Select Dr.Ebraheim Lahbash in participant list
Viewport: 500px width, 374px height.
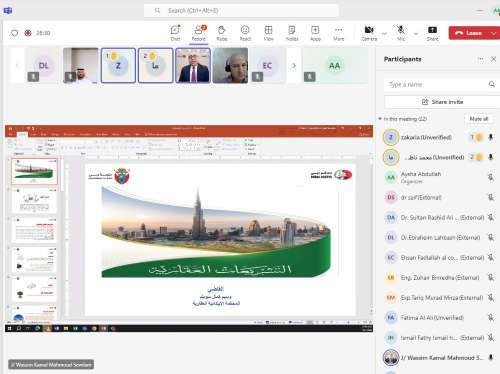point(439,237)
